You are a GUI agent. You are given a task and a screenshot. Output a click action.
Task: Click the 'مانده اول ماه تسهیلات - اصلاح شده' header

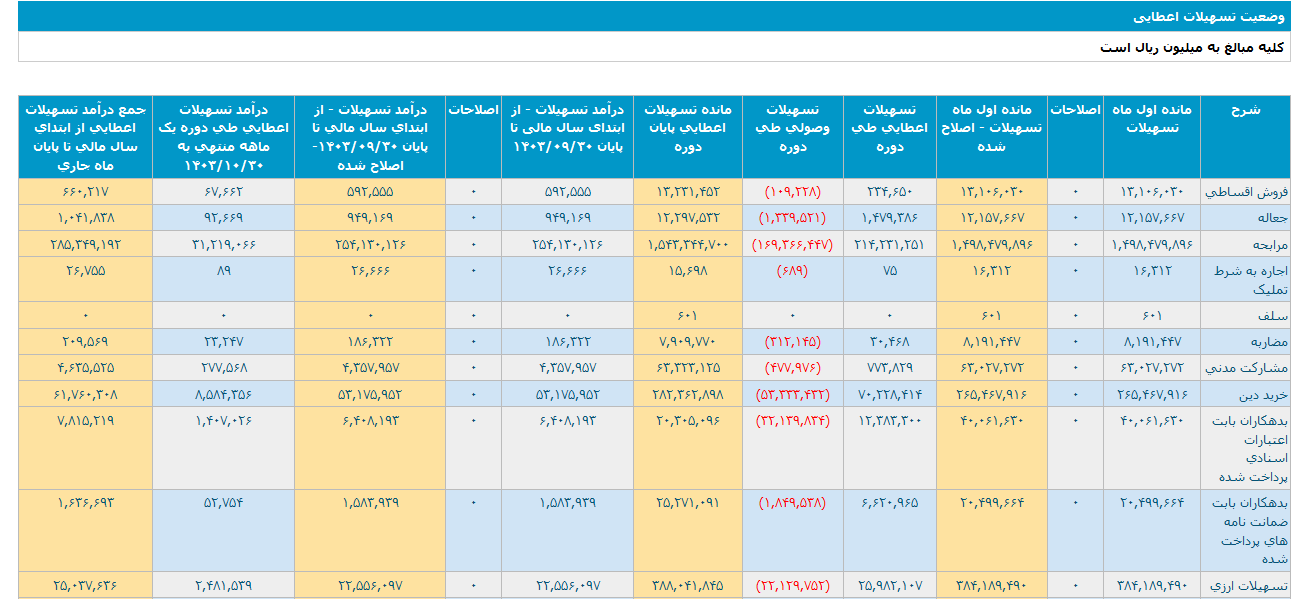(991, 128)
